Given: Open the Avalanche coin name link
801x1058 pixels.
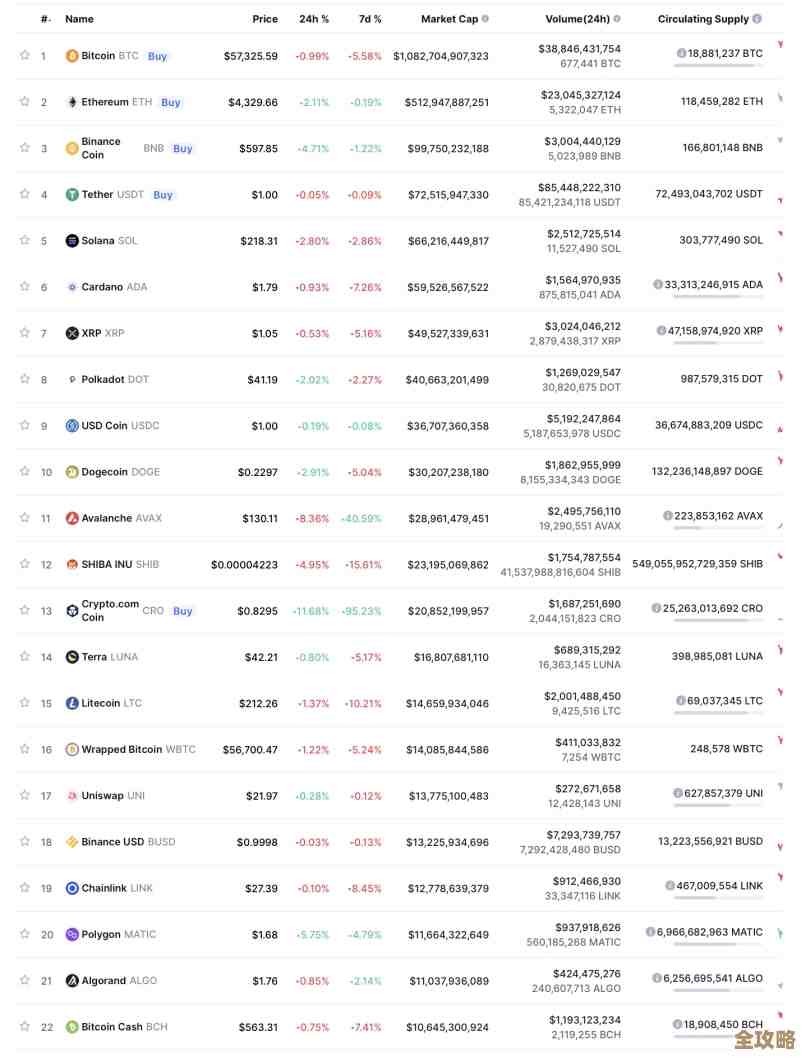Looking at the screenshot, I should [x=106, y=518].
